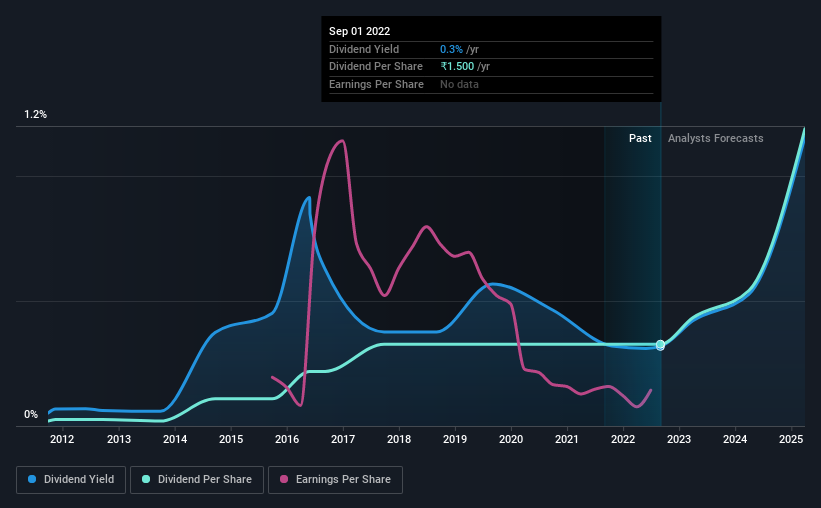Image resolution: width=821 pixels, height=508 pixels.
Task: Click the 2023 x-axis label
Action: [679, 439]
